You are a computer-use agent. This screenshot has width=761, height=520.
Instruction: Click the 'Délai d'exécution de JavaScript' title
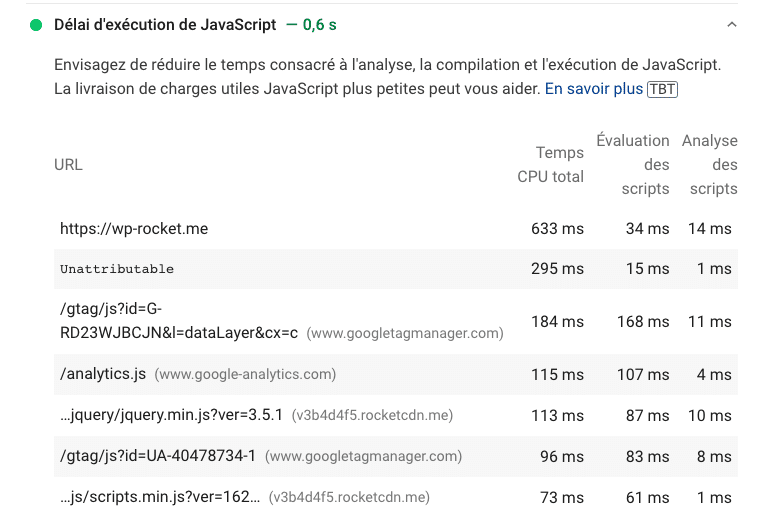point(165,25)
